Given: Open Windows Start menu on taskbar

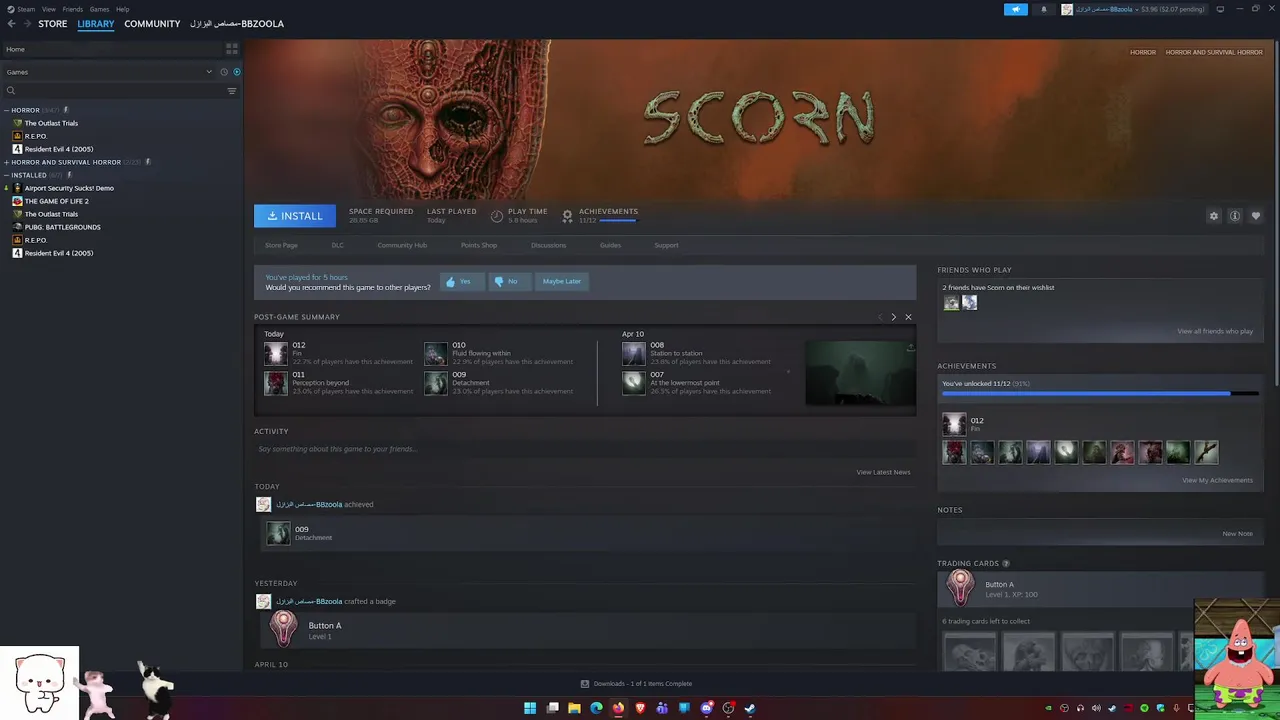Looking at the screenshot, I should click(x=530, y=708).
